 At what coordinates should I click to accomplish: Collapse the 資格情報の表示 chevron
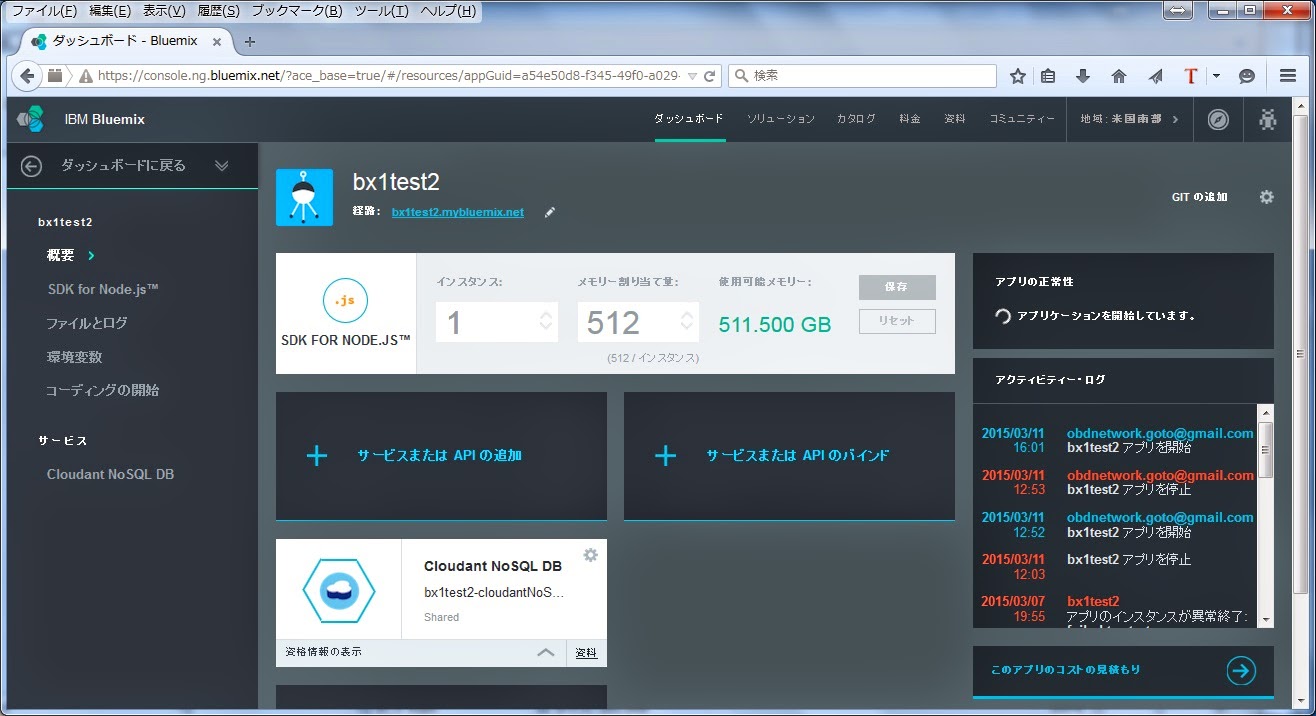(545, 653)
